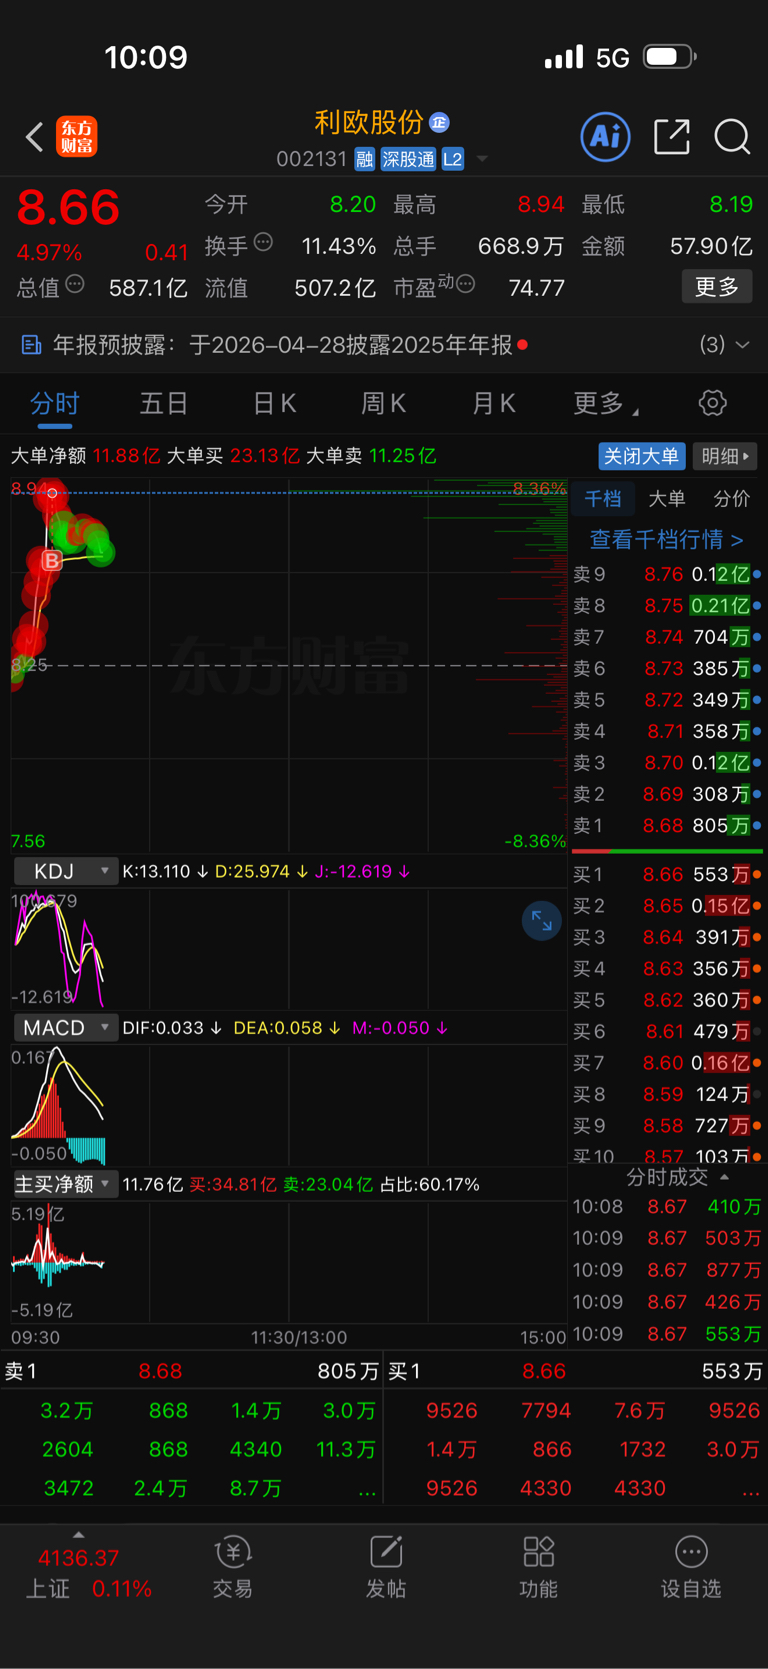Tap the 10:09 status bar clock

(x=146, y=57)
